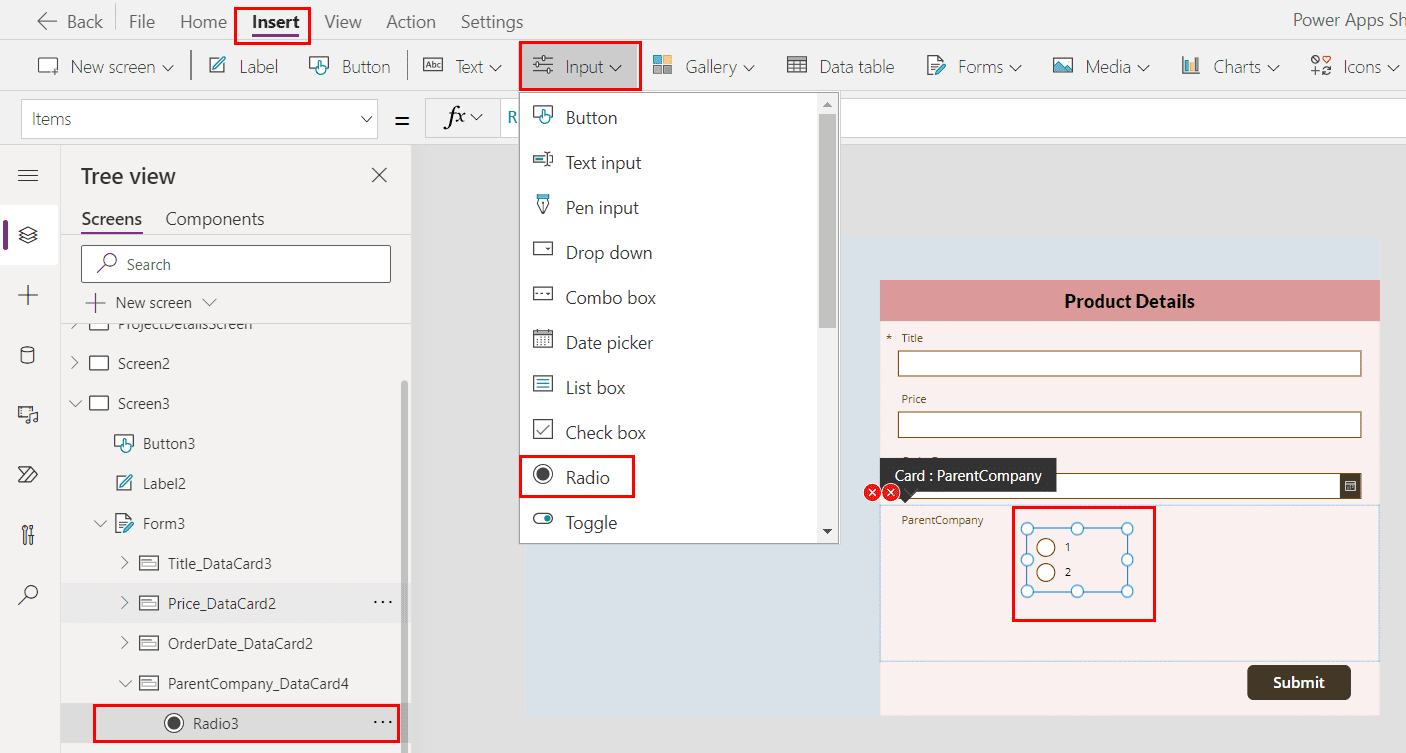Insert a Data table from the toolbar
The height and width of the screenshot is (753, 1406).
click(840, 66)
